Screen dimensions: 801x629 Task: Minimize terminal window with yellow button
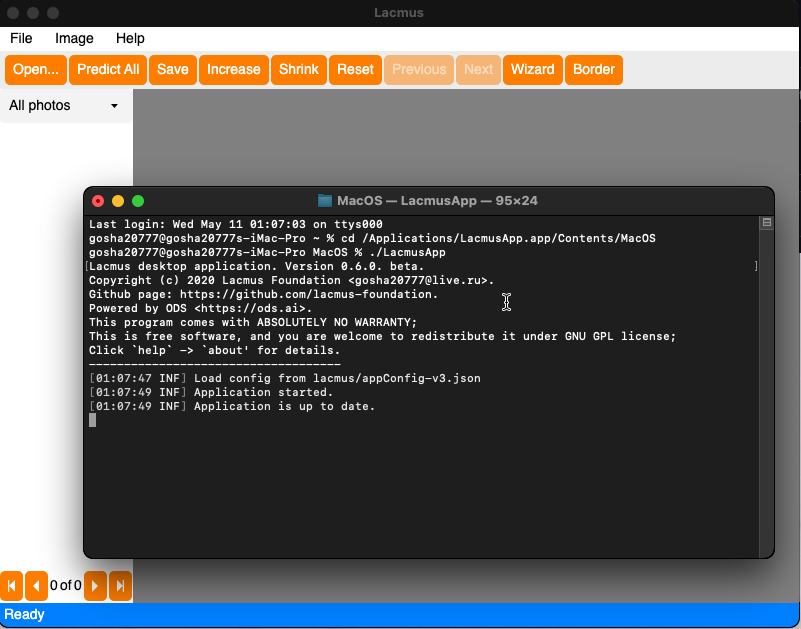point(118,201)
